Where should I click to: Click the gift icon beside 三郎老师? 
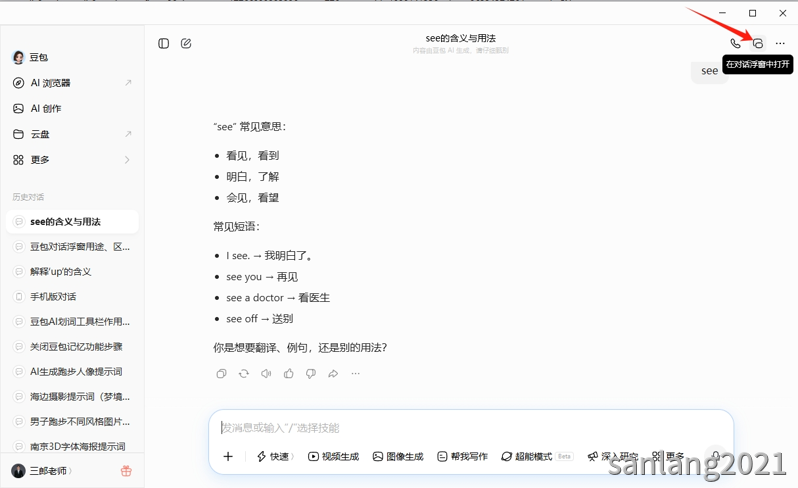tap(126, 471)
